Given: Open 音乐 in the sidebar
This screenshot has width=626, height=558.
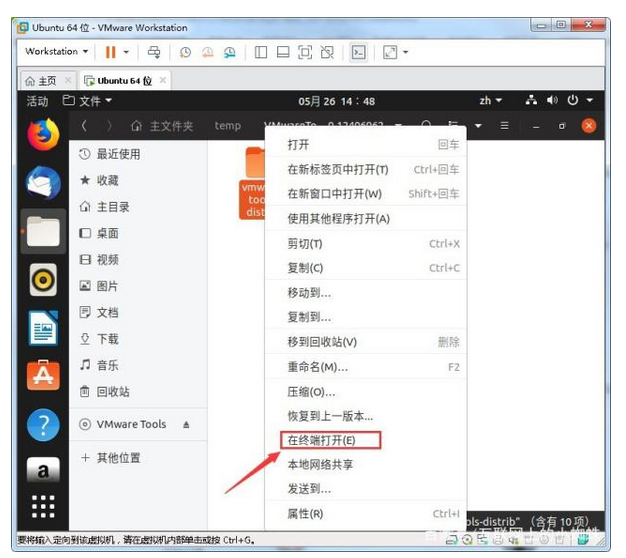Looking at the screenshot, I should pyautogui.click(x=138, y=365).
